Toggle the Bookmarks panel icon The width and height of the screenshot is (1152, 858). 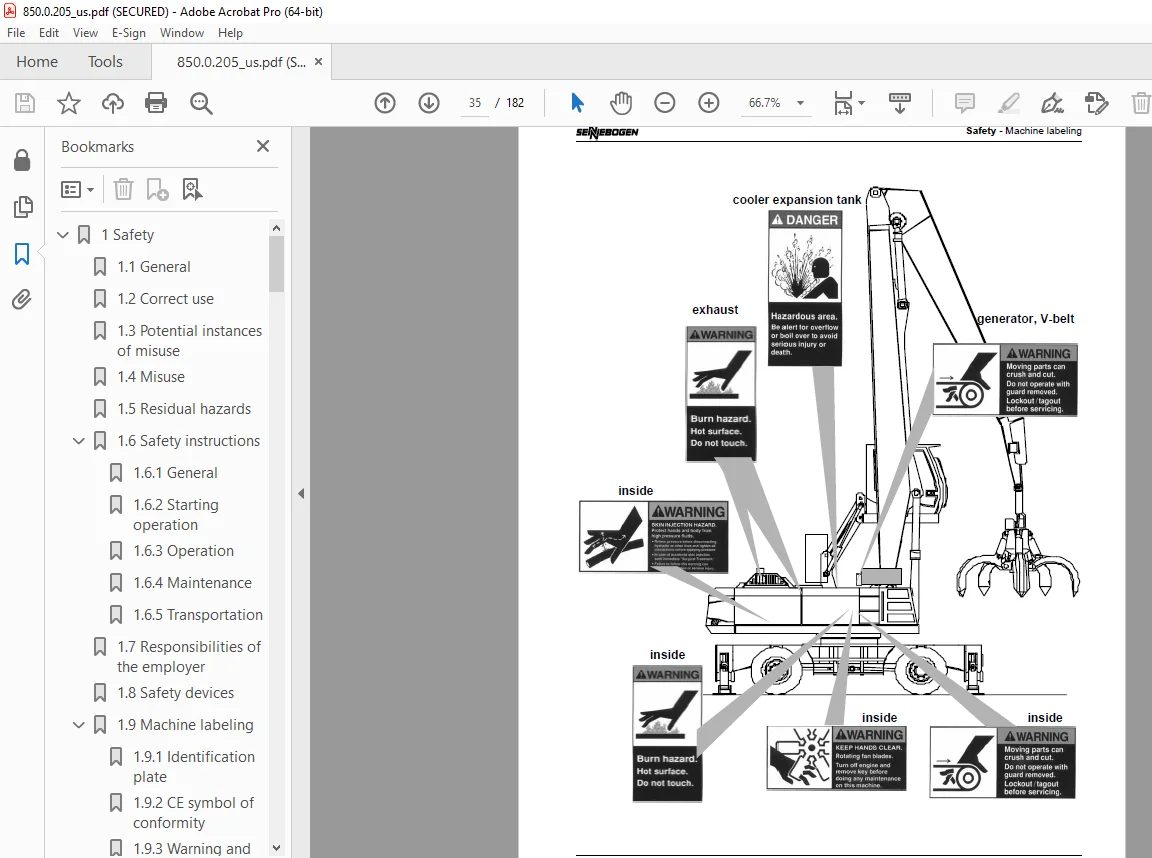[x=22, y=254]
